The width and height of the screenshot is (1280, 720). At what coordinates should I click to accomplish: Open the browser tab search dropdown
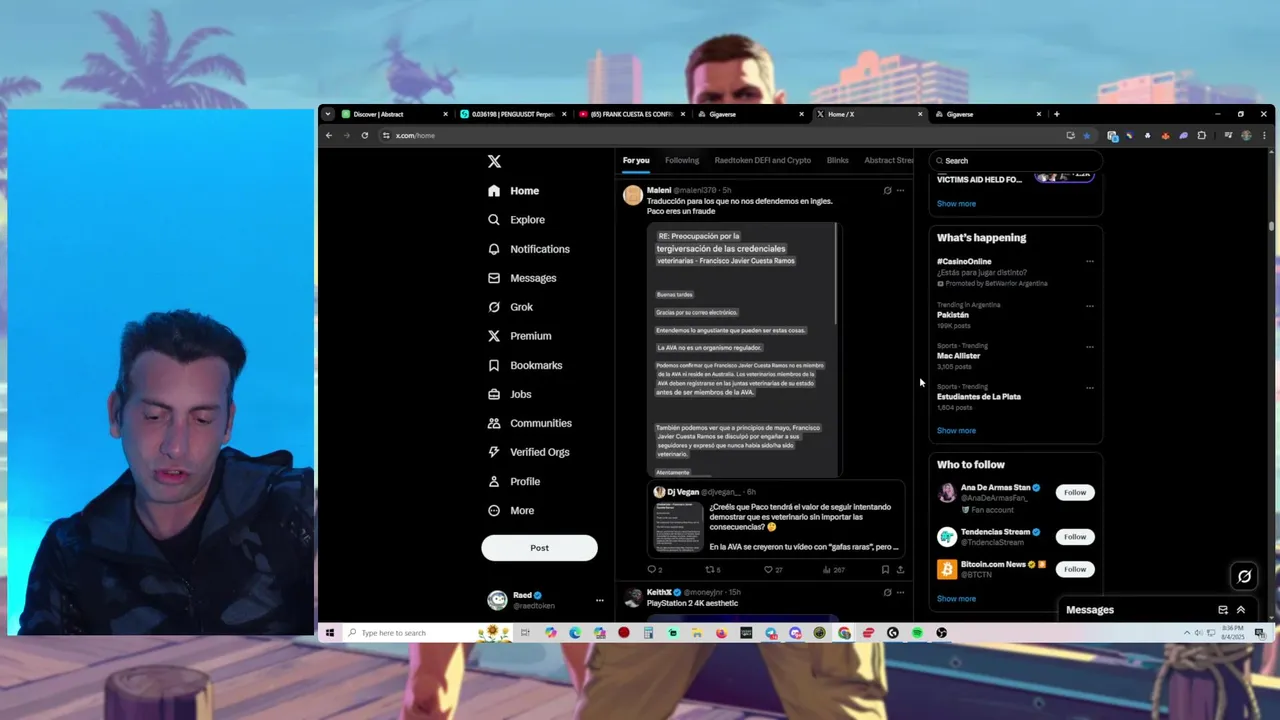tap(327, 114)
